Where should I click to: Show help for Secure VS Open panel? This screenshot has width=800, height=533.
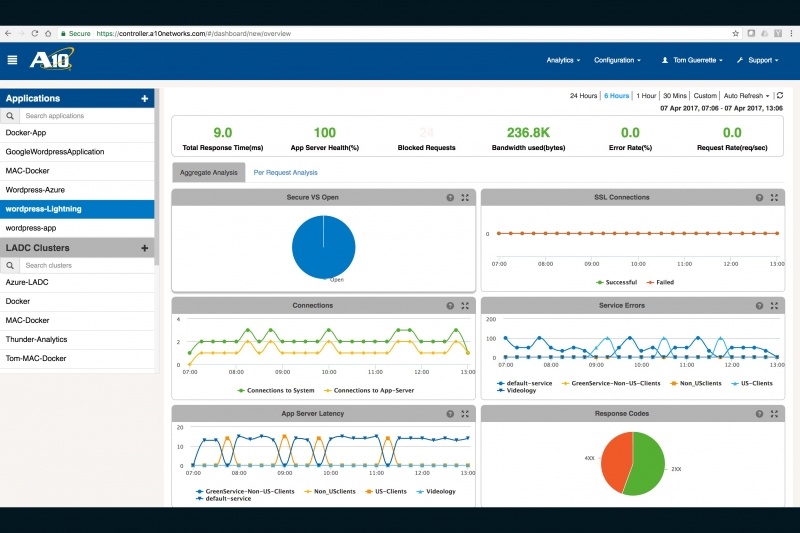point(450,197)
